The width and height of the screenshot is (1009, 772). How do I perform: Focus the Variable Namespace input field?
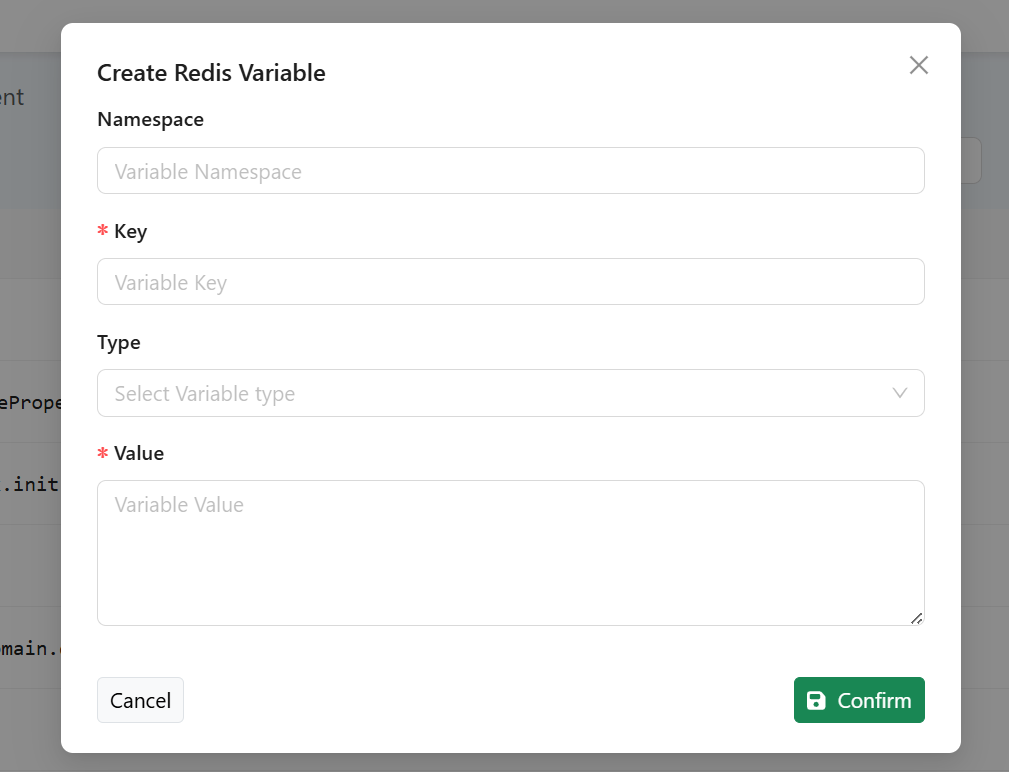coord(511,170)
